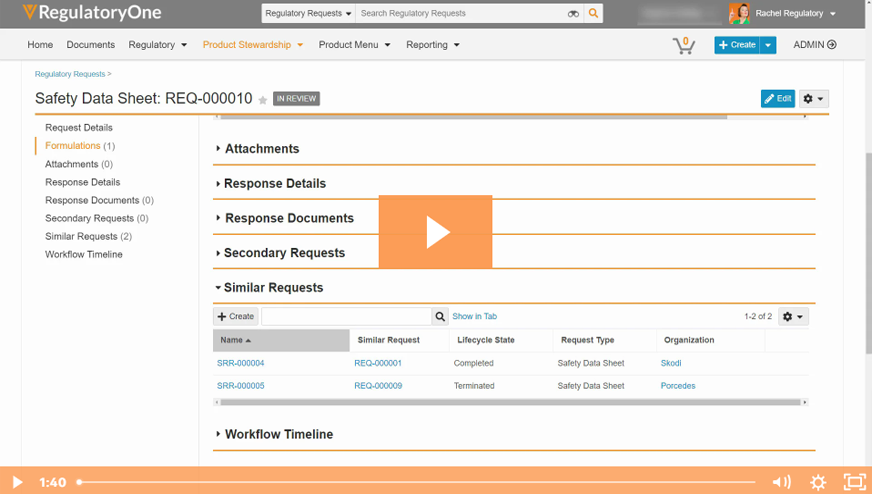The width and height of the screenshot is (872, 494).
Task: Open similar request REQ-000009
Action: coord(378,386)
